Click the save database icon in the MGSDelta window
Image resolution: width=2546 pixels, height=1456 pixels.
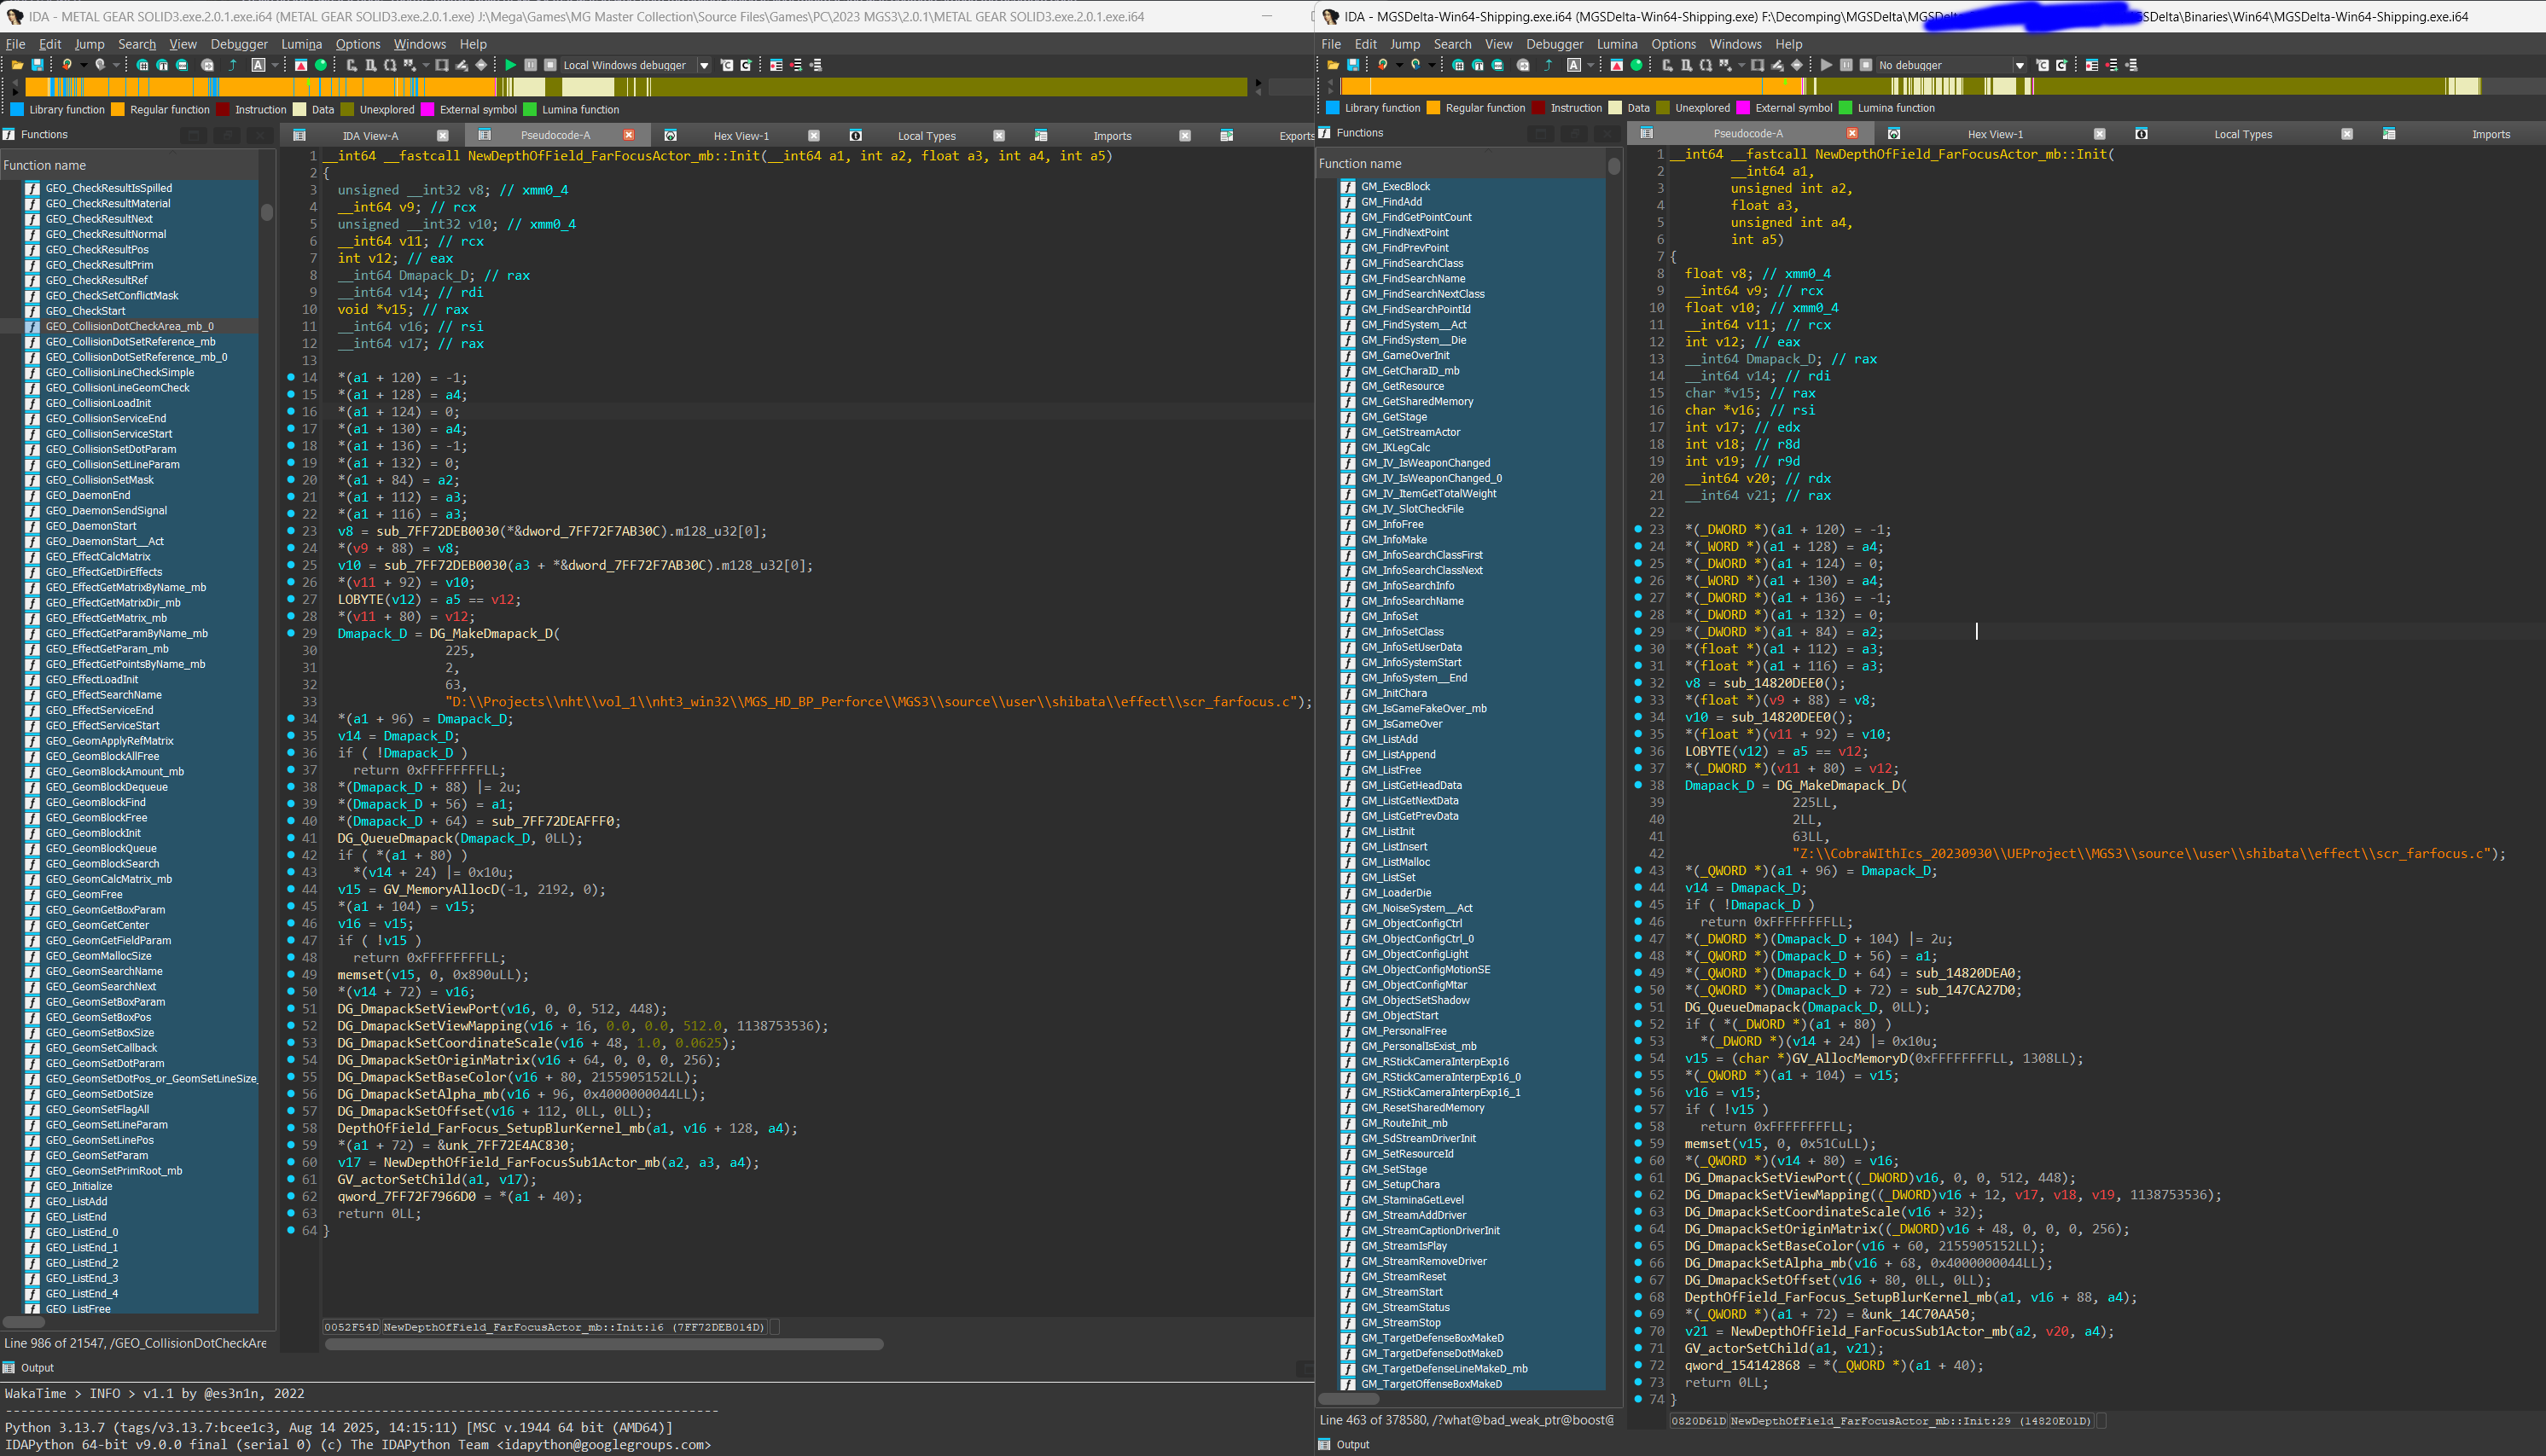pos(1353,65)
